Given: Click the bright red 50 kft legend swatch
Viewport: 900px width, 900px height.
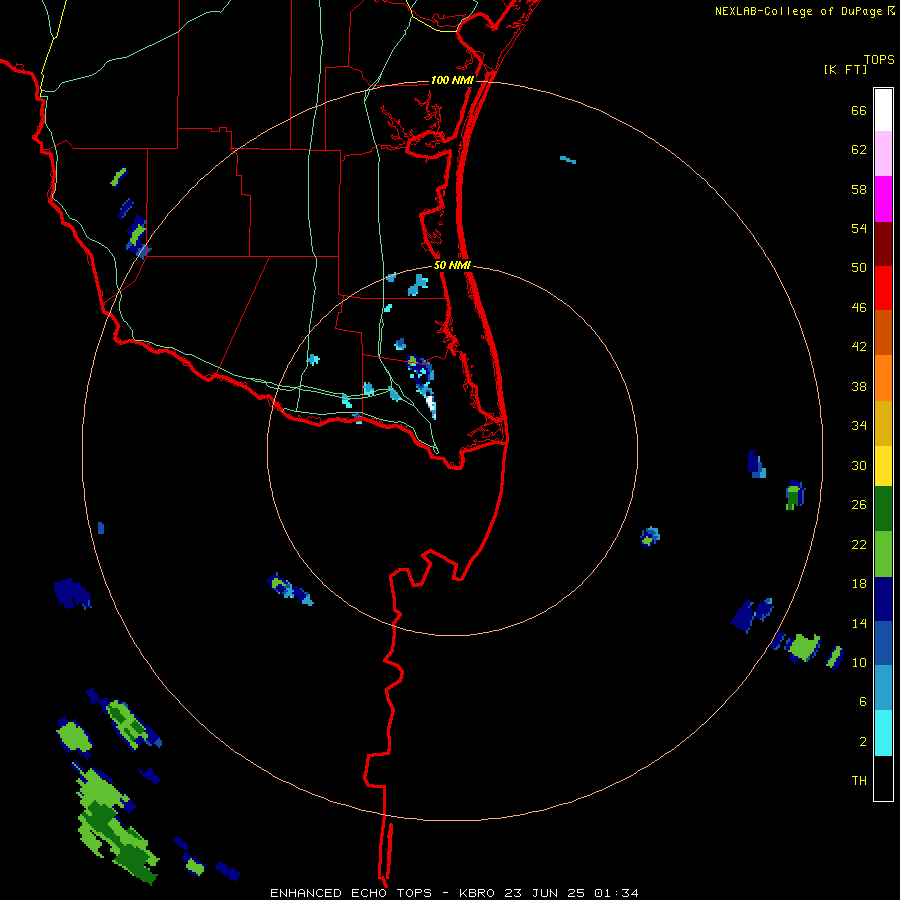Looking at the screenshot, I should [x=883, y=288].
